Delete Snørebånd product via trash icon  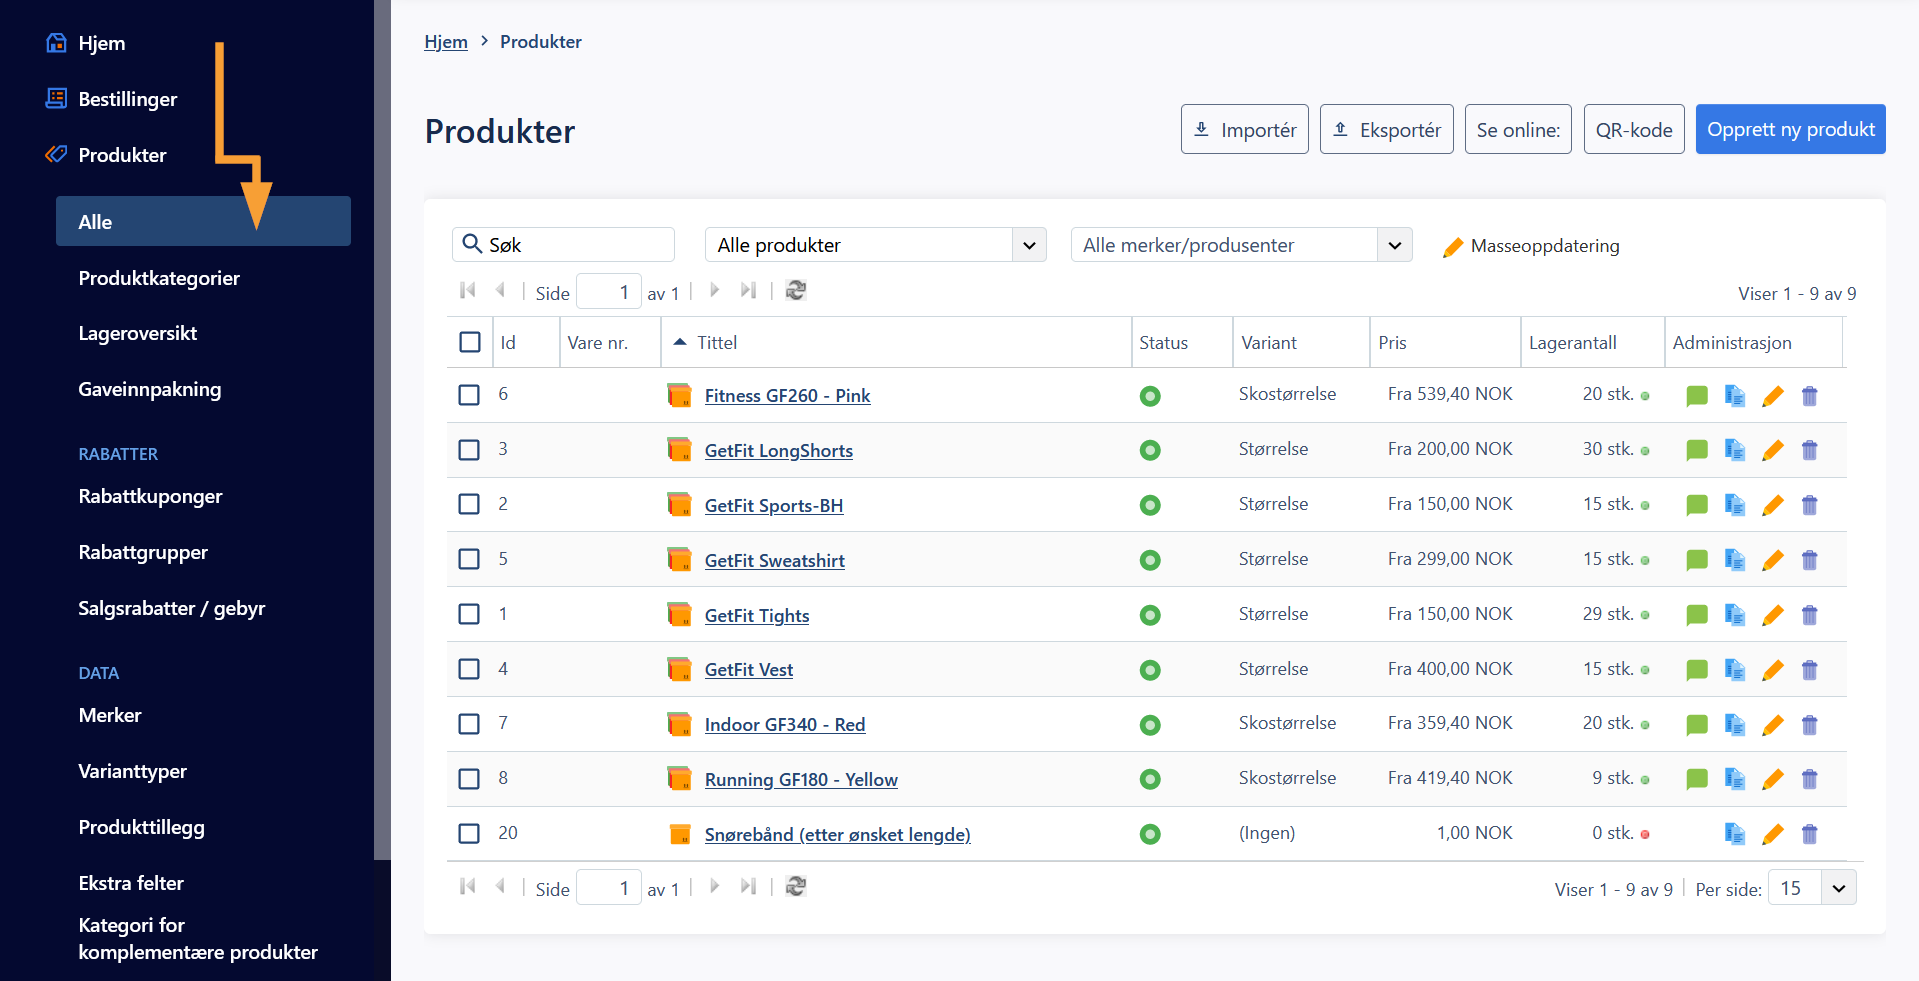point(1809,834)
